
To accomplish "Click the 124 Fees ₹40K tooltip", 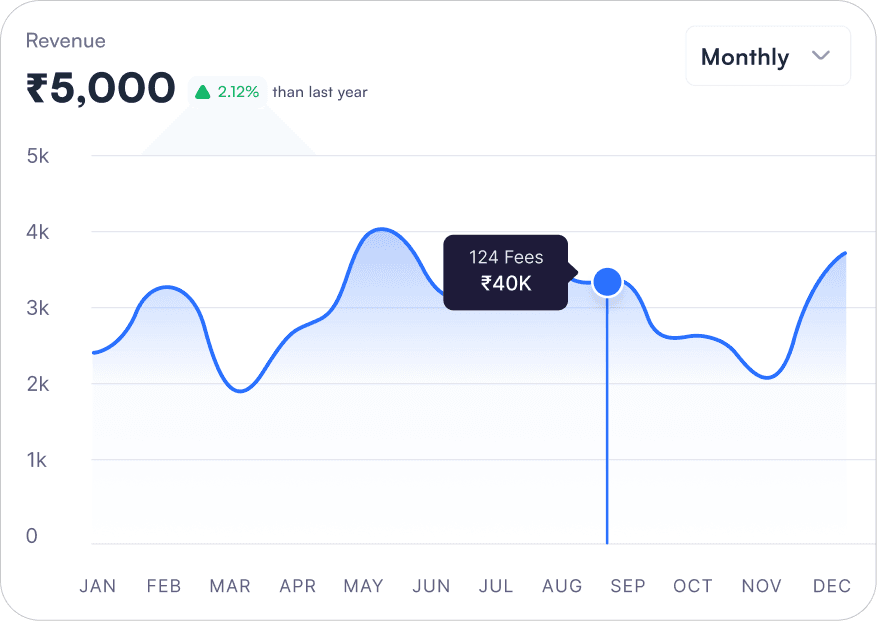I will coord(506,272).
